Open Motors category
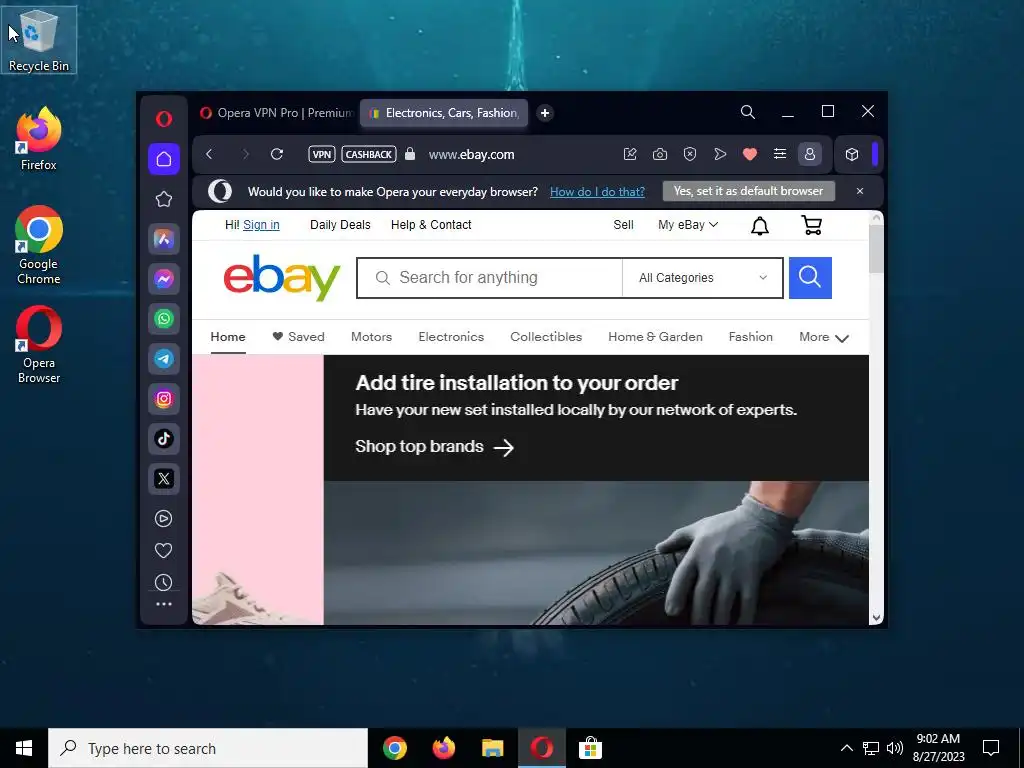This screenshot has height=768, width=1024. pos(372,337)
